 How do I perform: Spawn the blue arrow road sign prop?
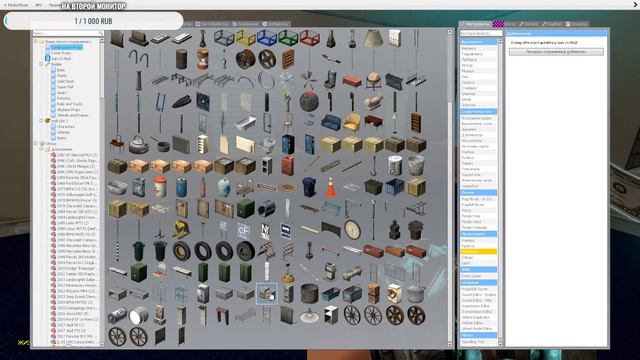click(x=286, y=231)
